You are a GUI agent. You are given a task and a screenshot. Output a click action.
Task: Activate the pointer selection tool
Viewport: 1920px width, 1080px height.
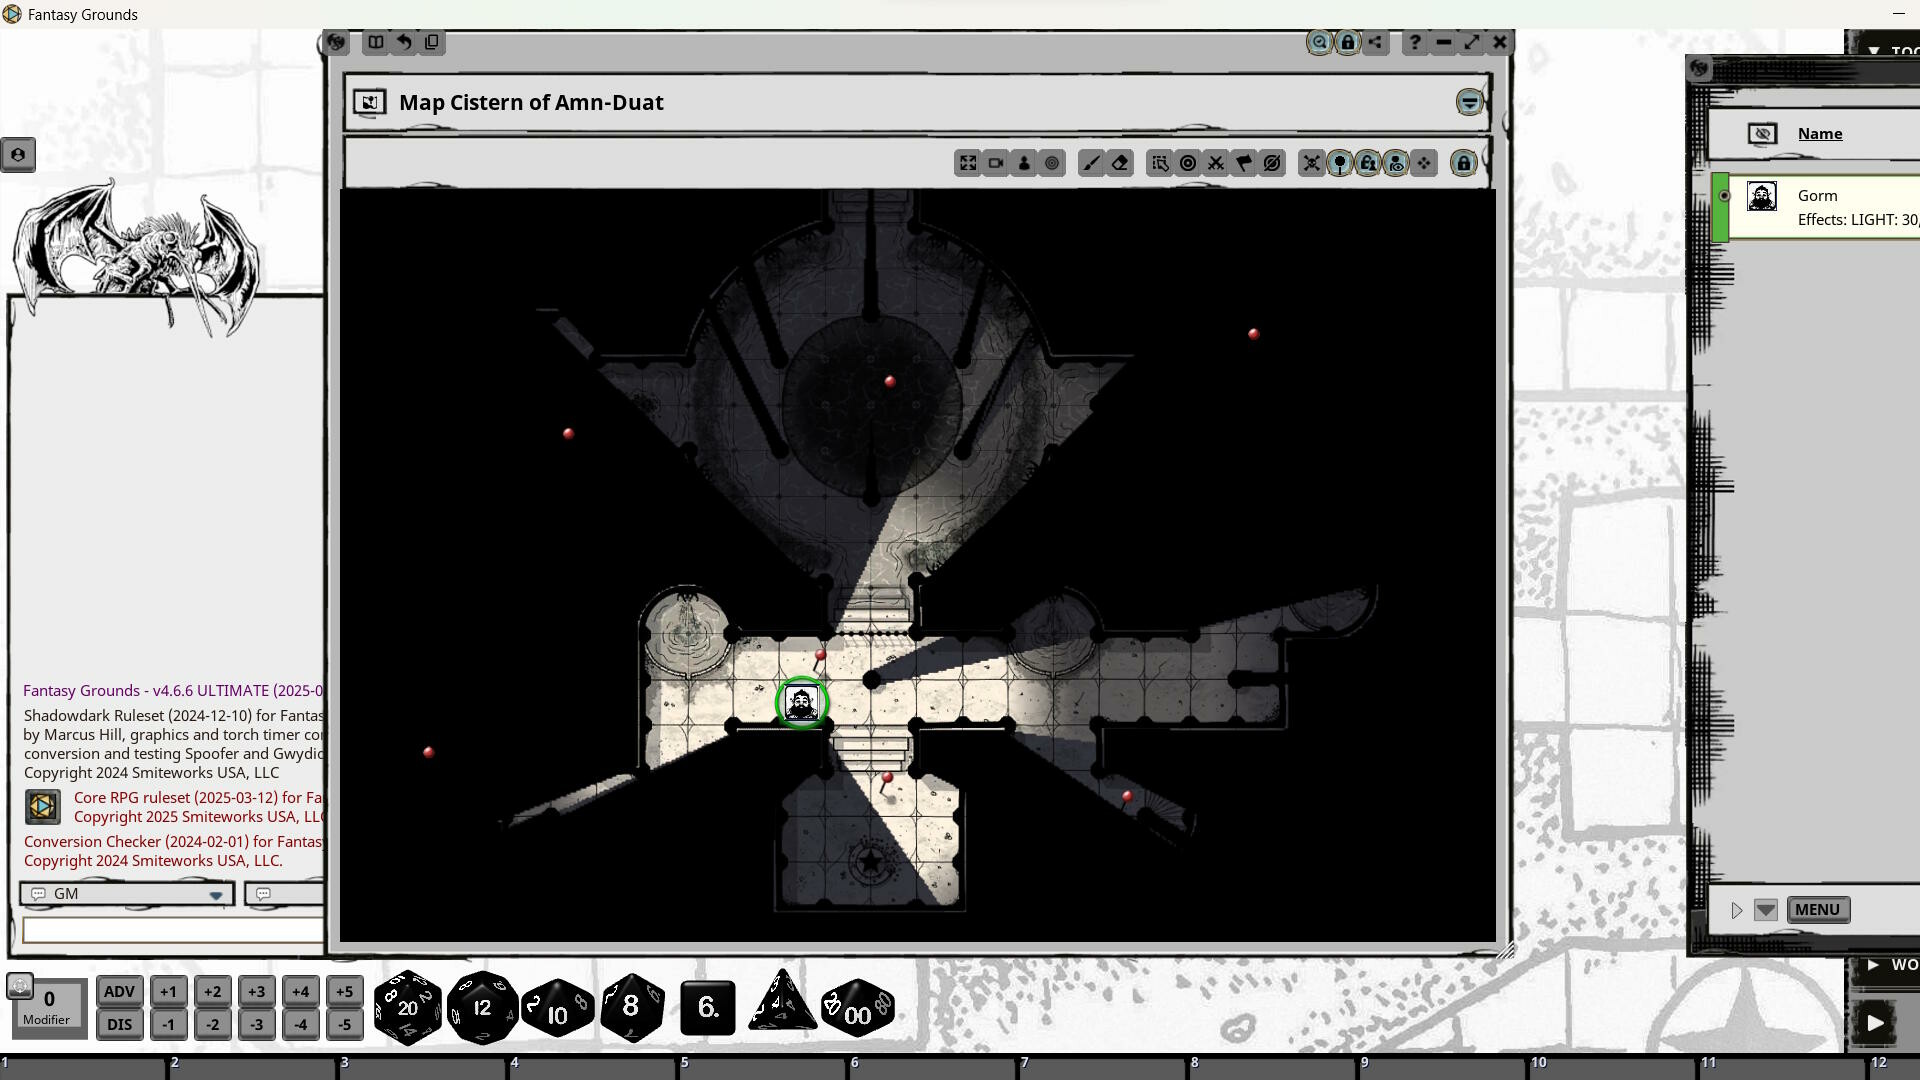tap(1160, 163)
